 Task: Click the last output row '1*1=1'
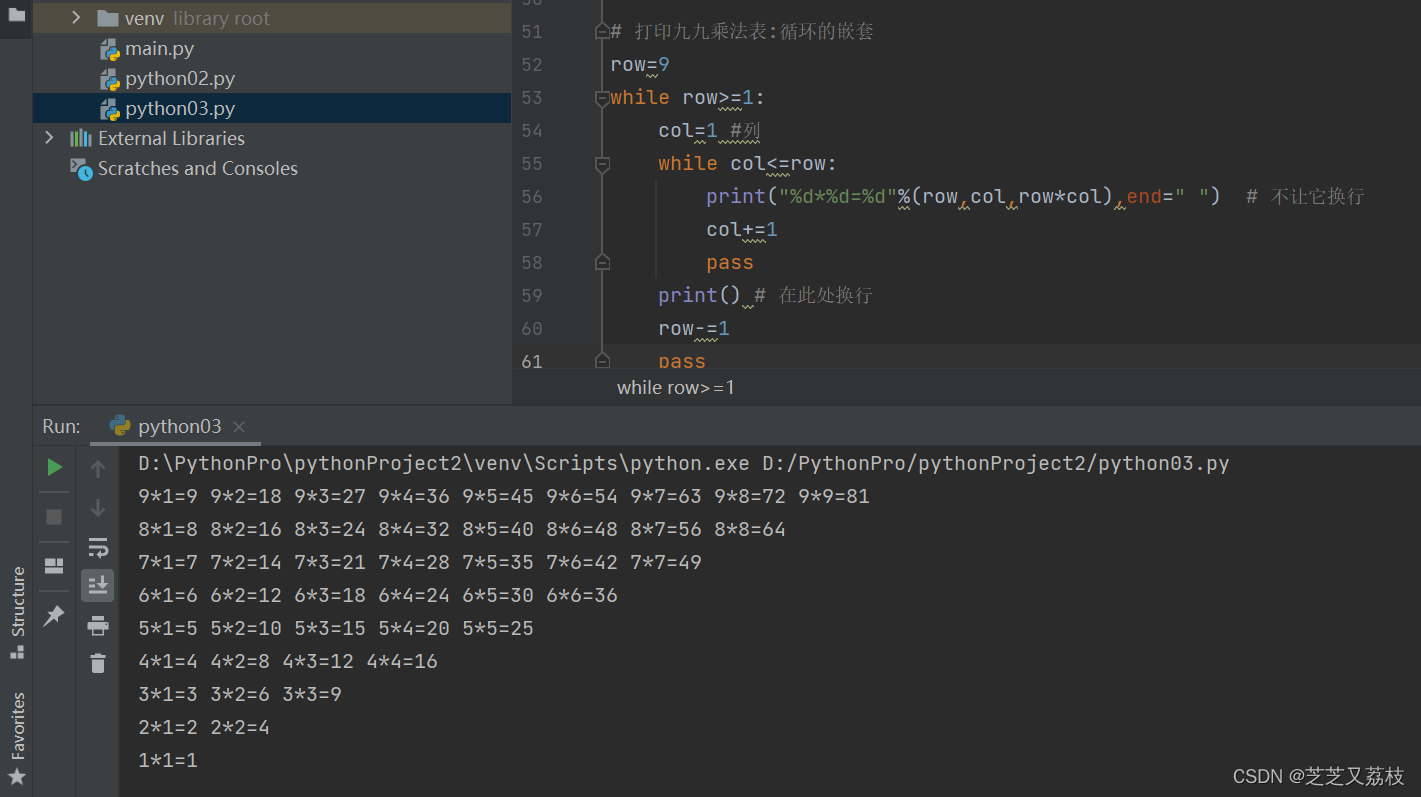(168, 760)
